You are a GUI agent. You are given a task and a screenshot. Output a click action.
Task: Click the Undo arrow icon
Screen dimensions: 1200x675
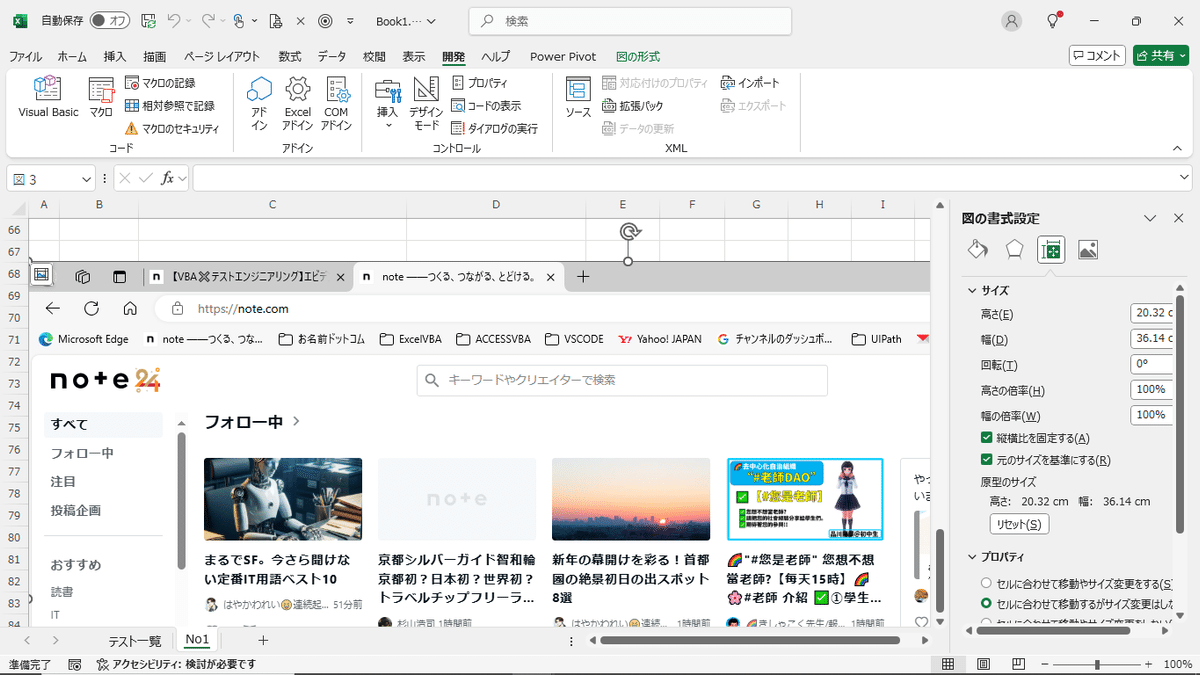[174, 21]
